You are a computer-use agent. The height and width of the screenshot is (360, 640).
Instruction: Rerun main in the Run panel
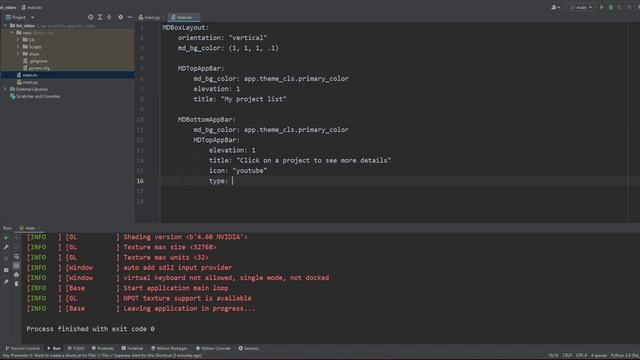click(x=6, y=237)
